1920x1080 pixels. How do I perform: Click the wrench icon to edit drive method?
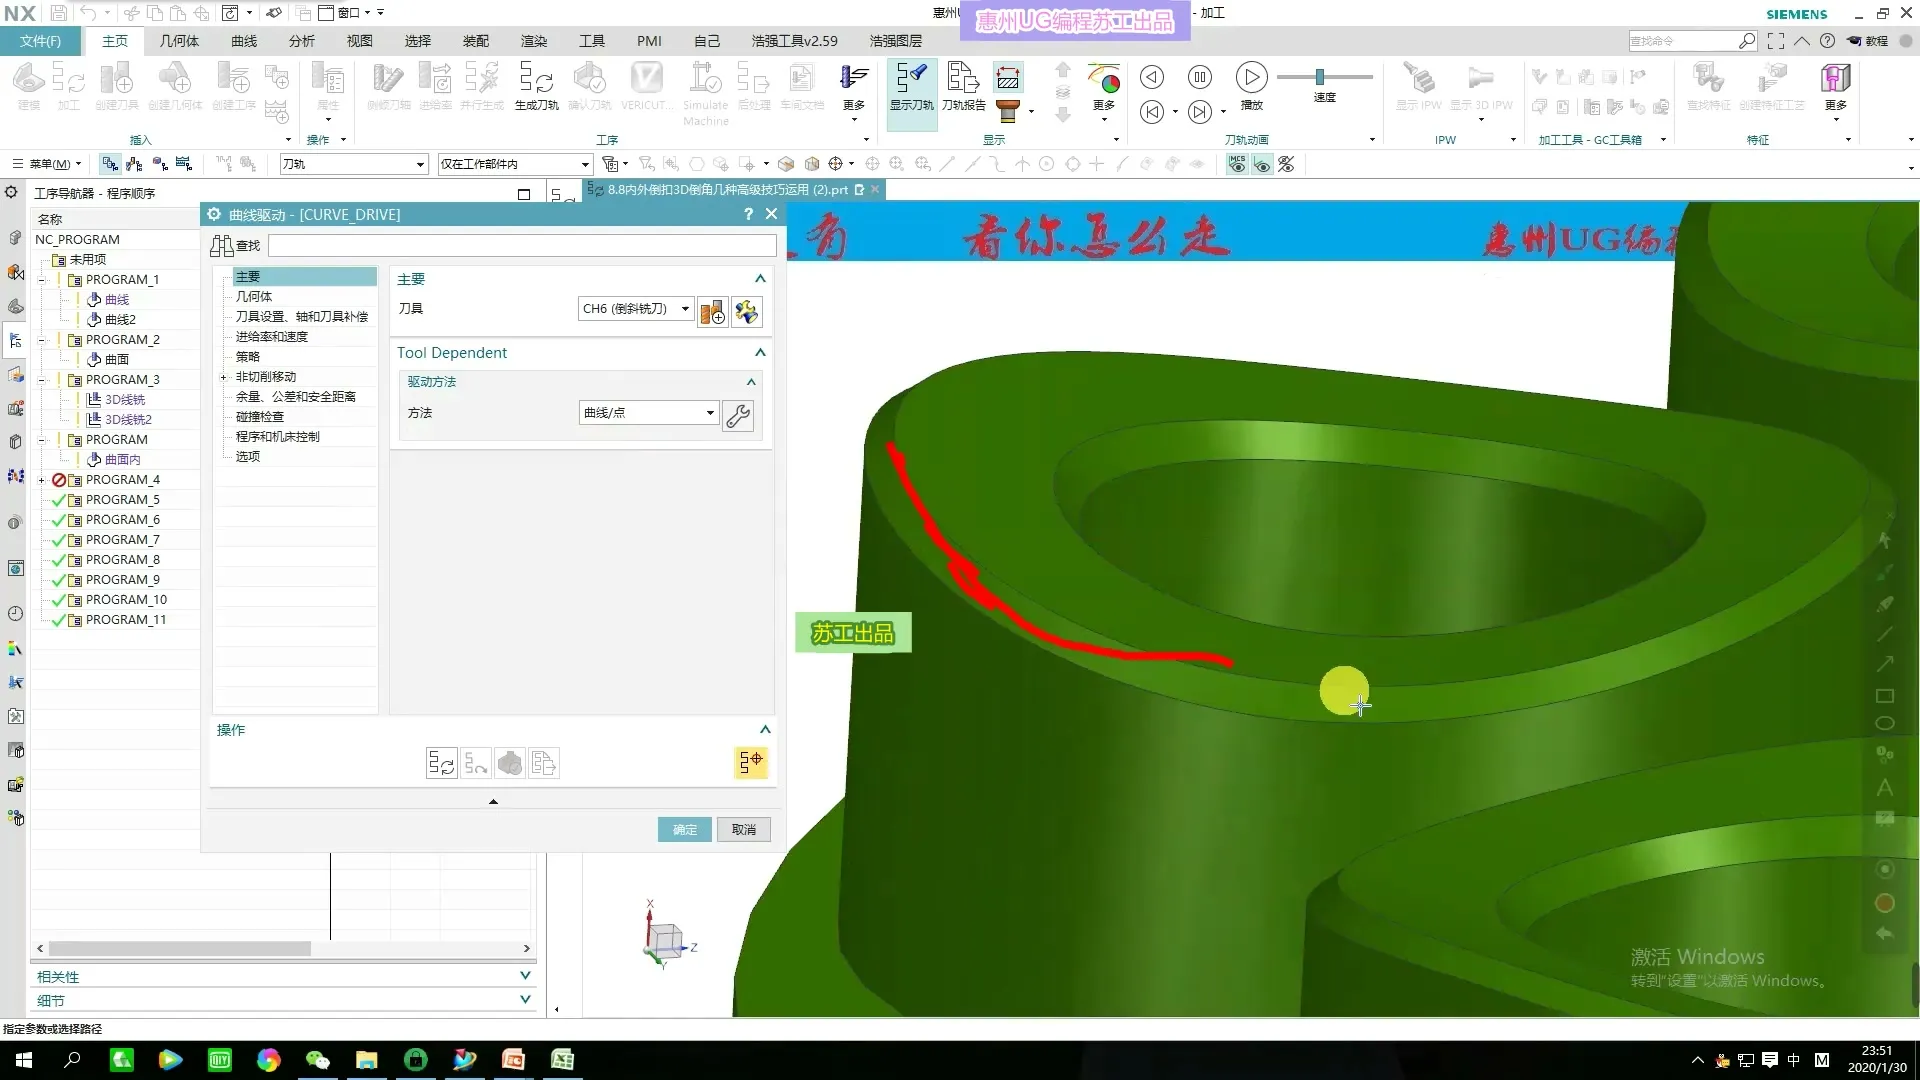tap(738, 415)
